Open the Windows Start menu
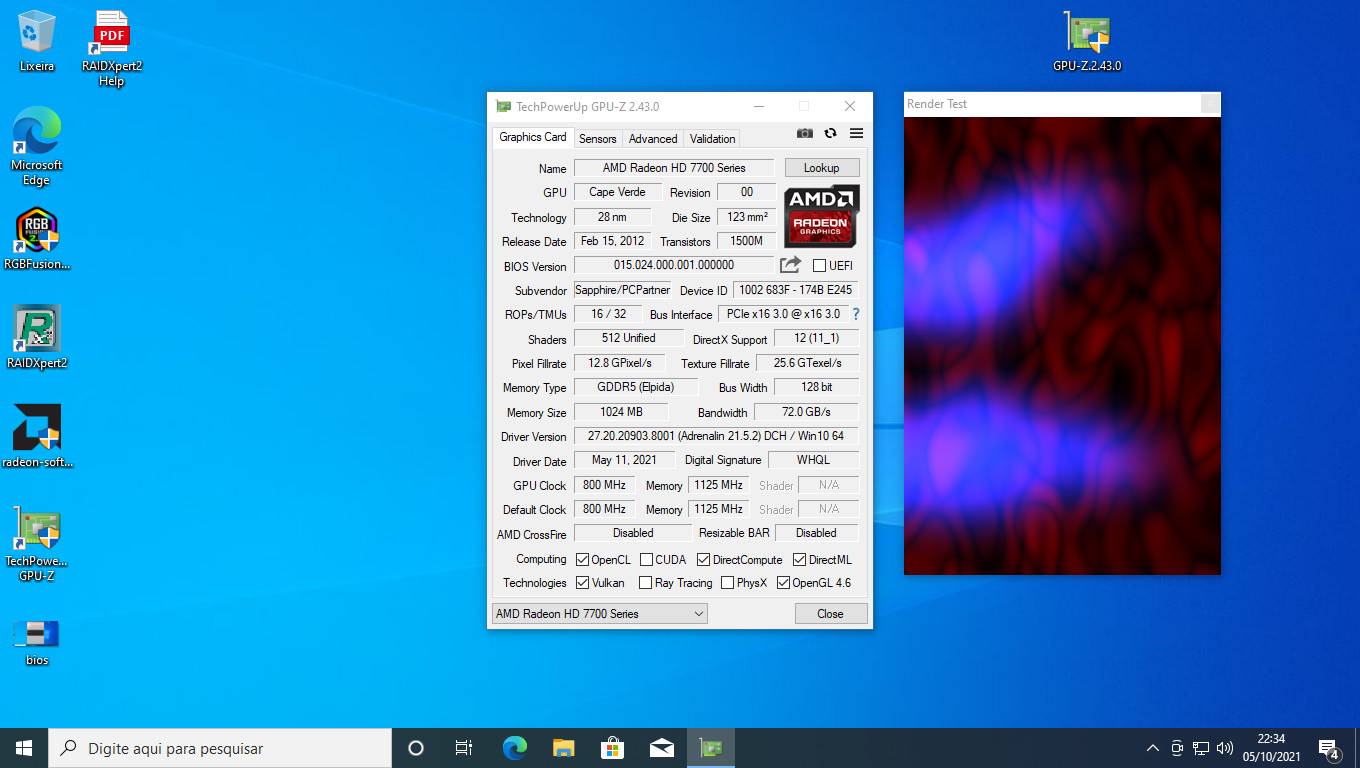Viewport: 1360px width, 768px height. 24,748
